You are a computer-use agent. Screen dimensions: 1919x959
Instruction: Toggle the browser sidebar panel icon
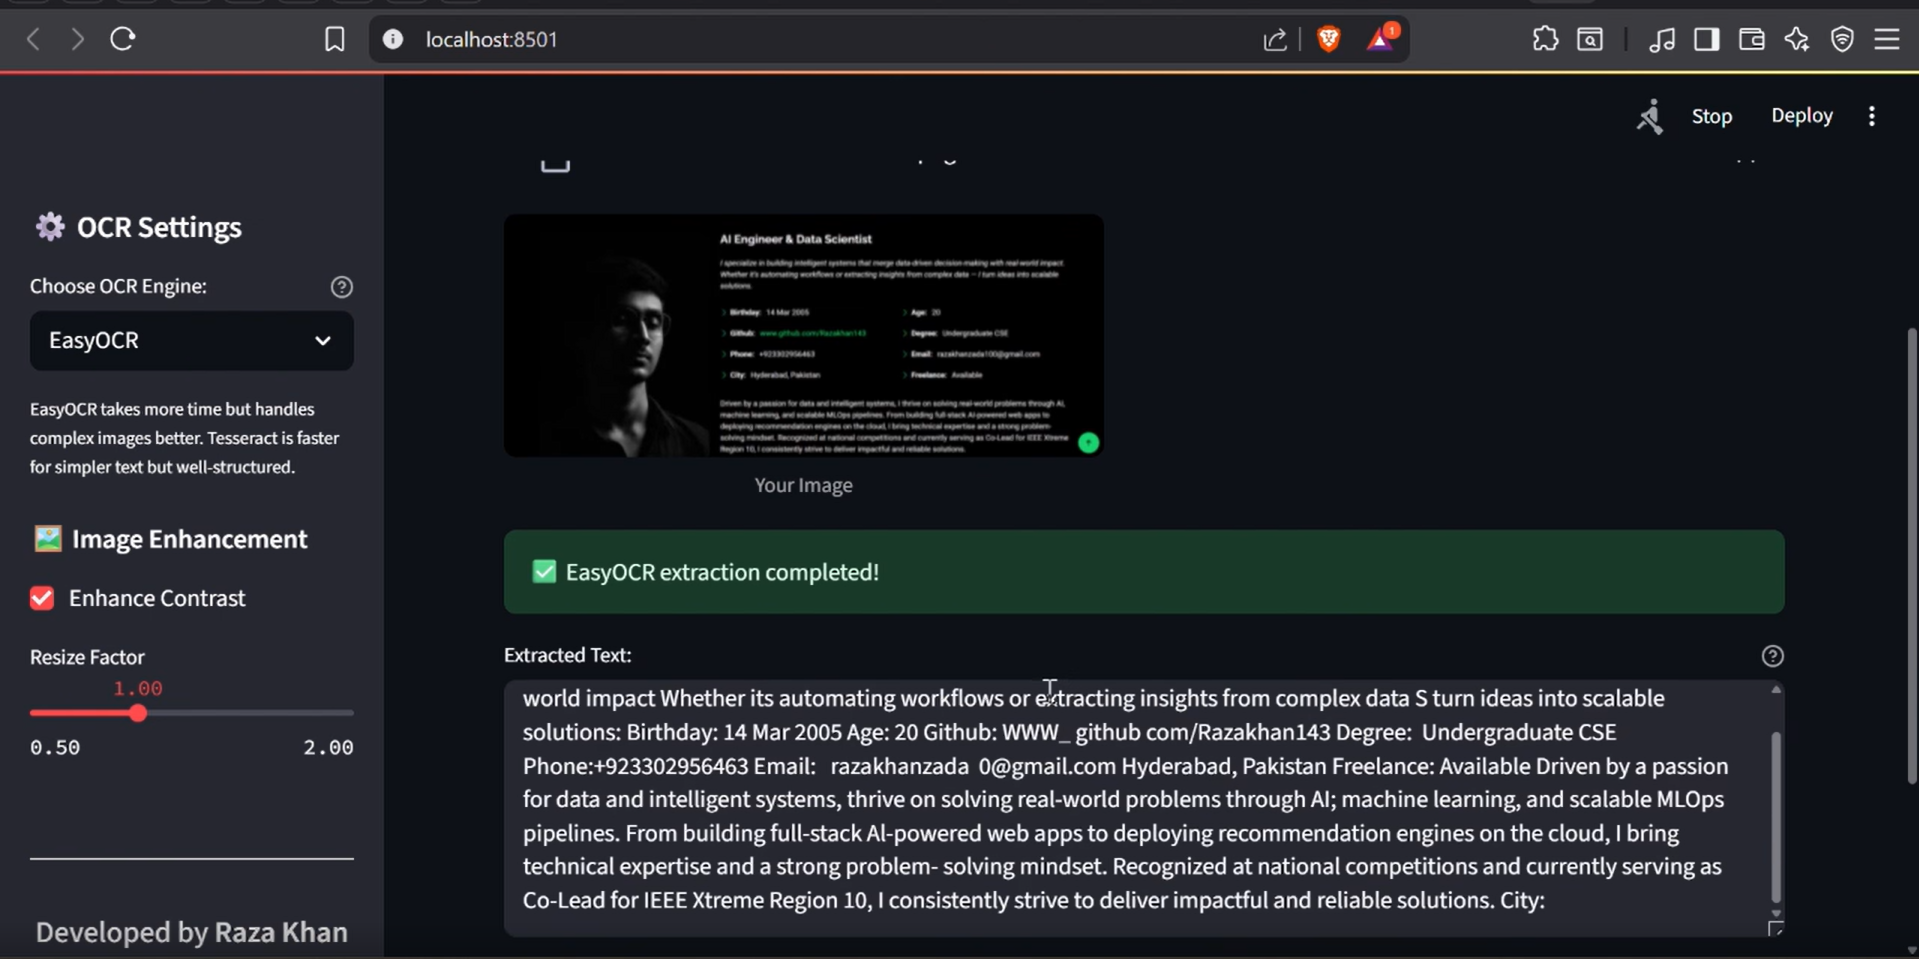pos(1706,39)
